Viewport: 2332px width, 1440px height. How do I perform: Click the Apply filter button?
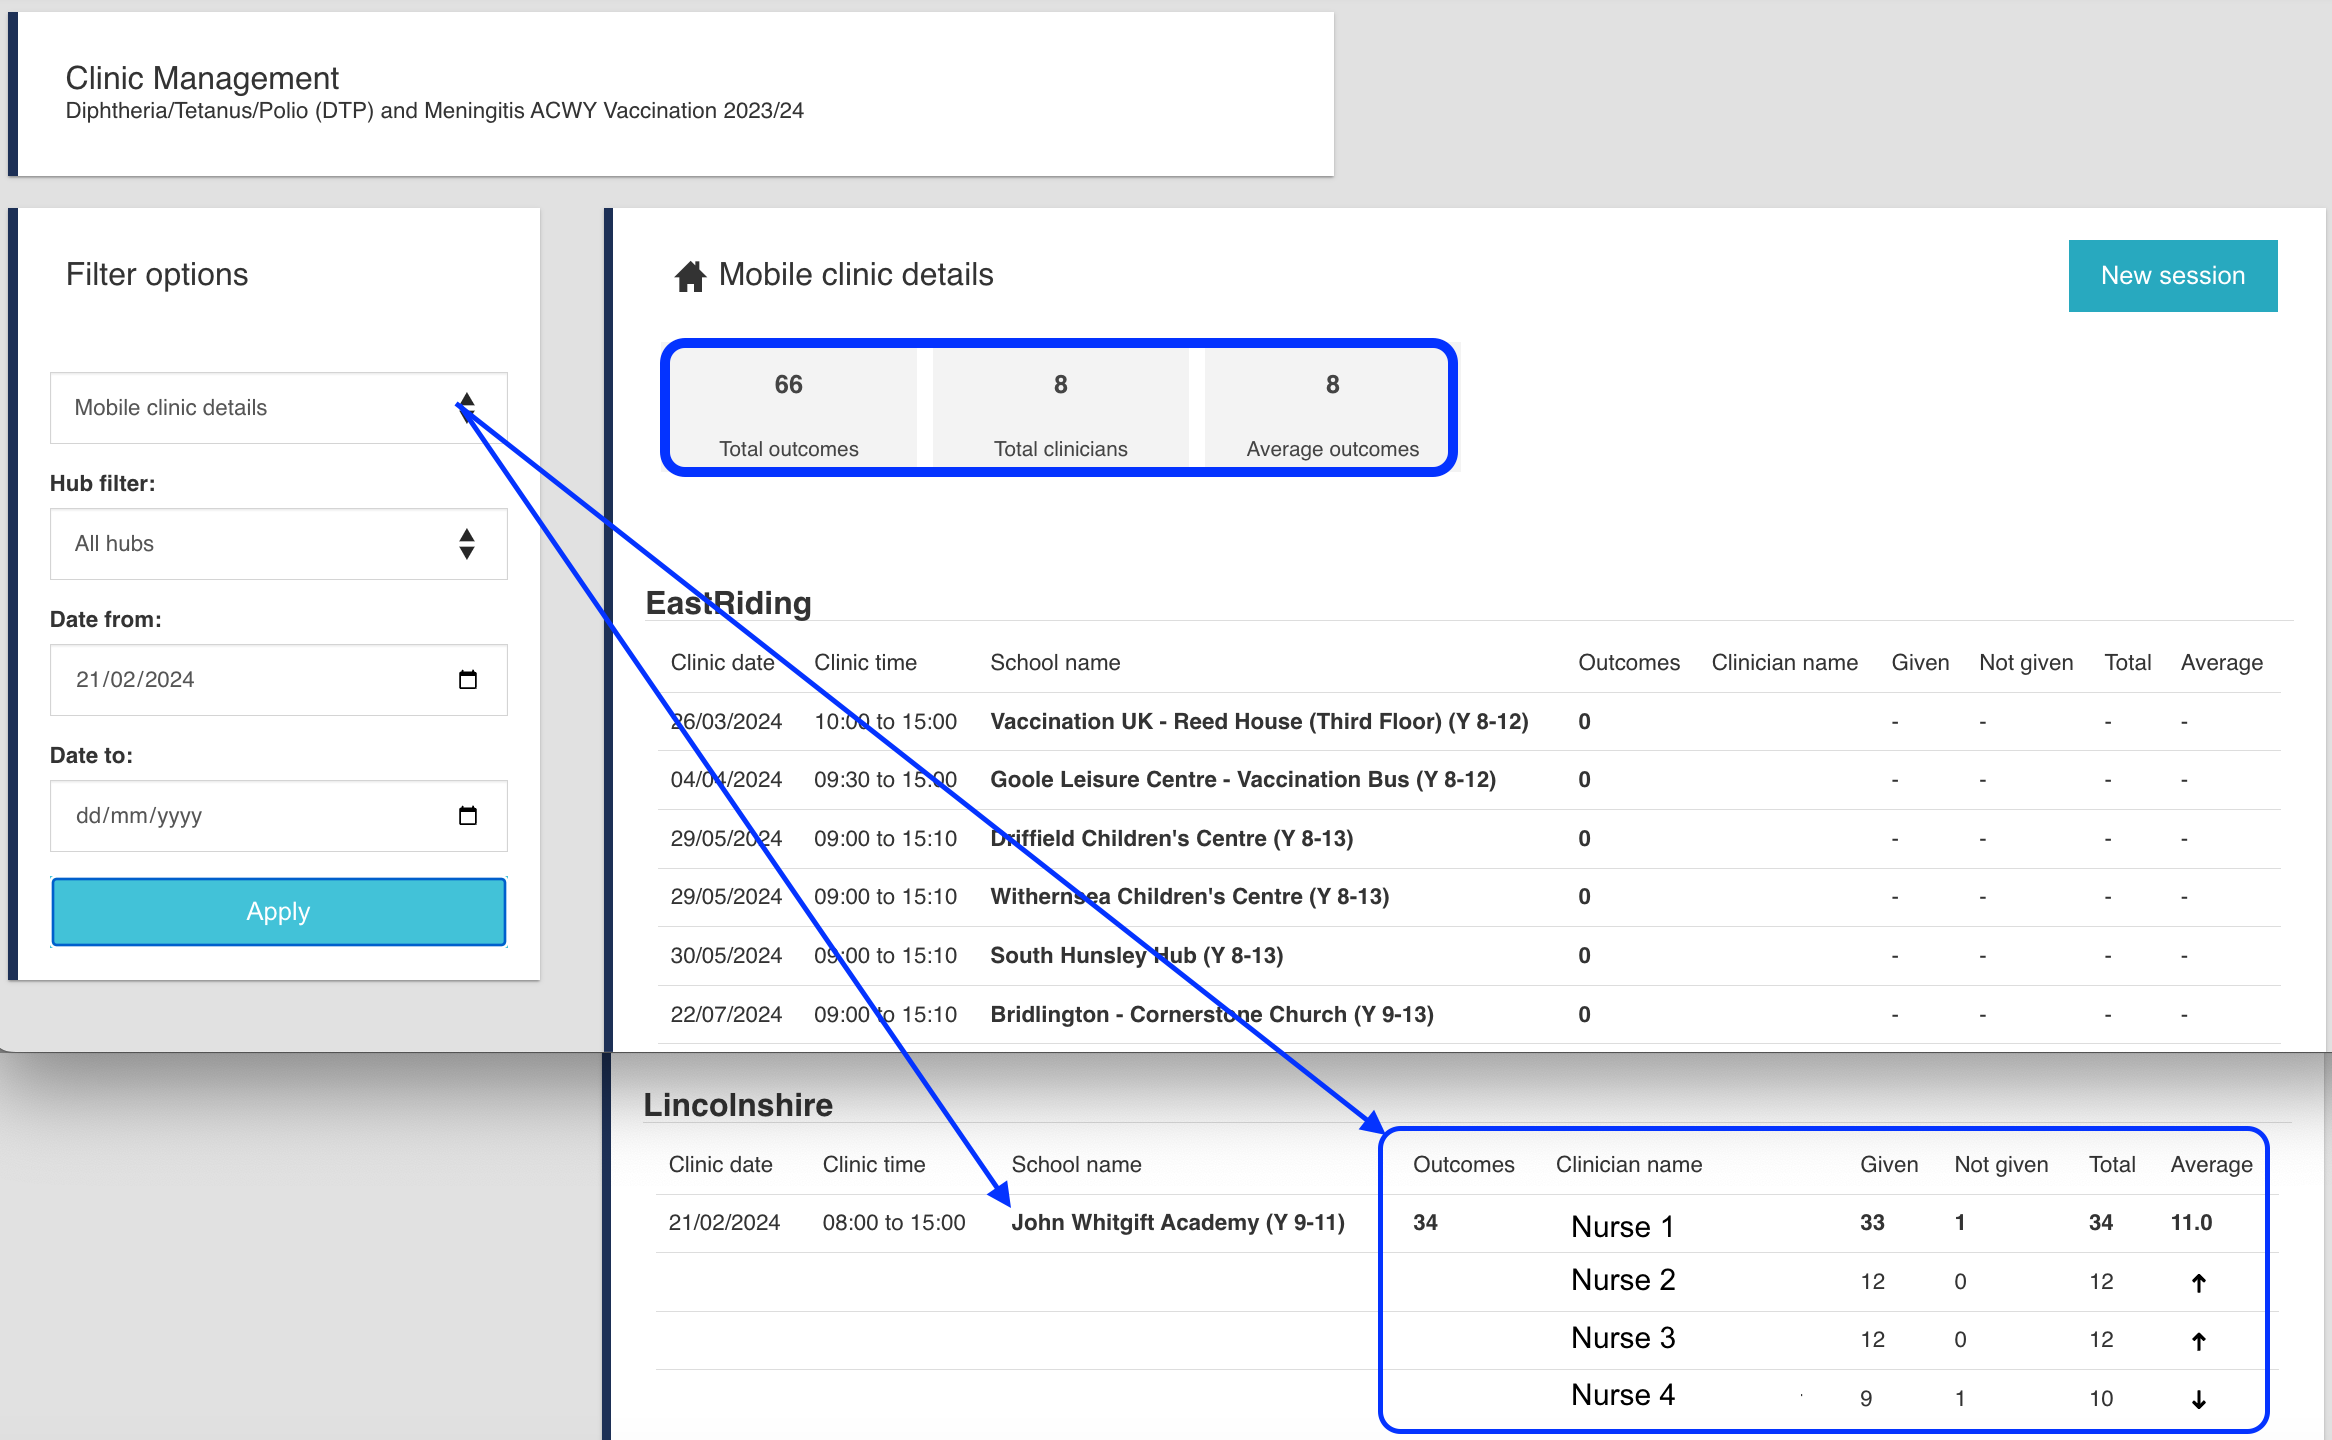click(278, 912)
